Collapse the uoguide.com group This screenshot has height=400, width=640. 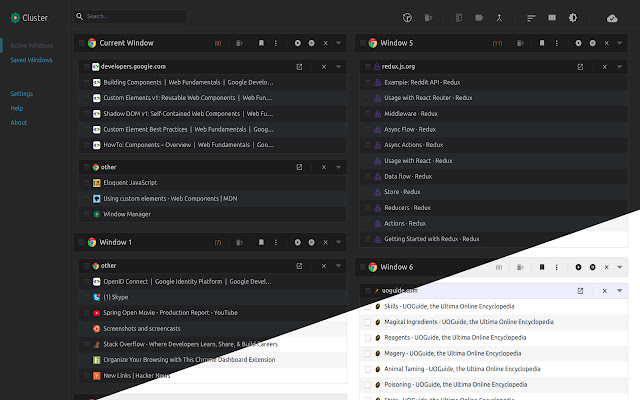click(x=621, y=290)
